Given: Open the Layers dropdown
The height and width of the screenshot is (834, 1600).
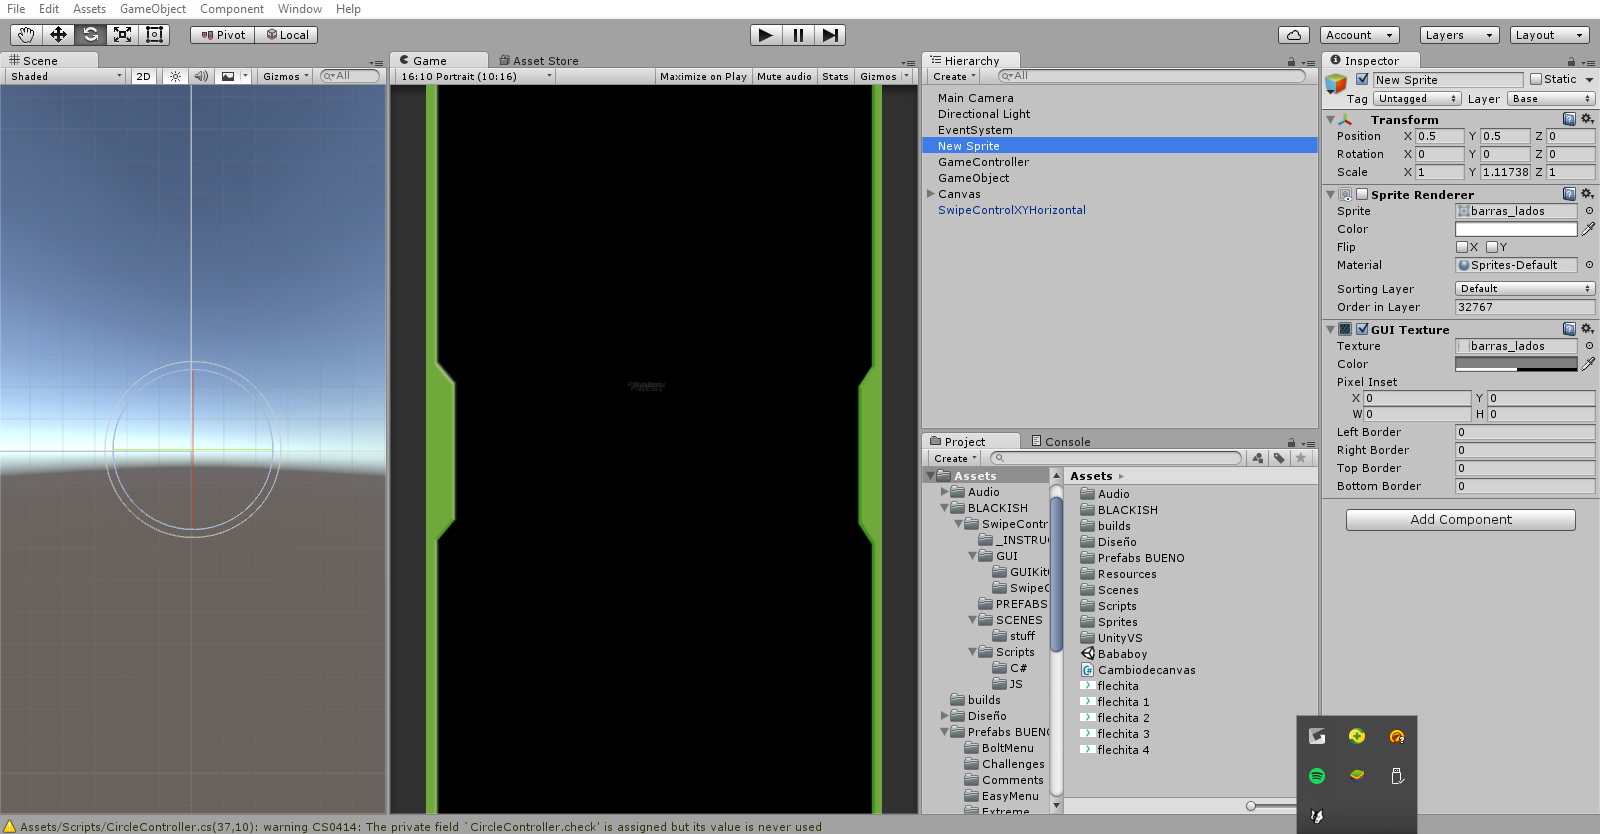Looking at the screenshot, I should (1460, 35).
